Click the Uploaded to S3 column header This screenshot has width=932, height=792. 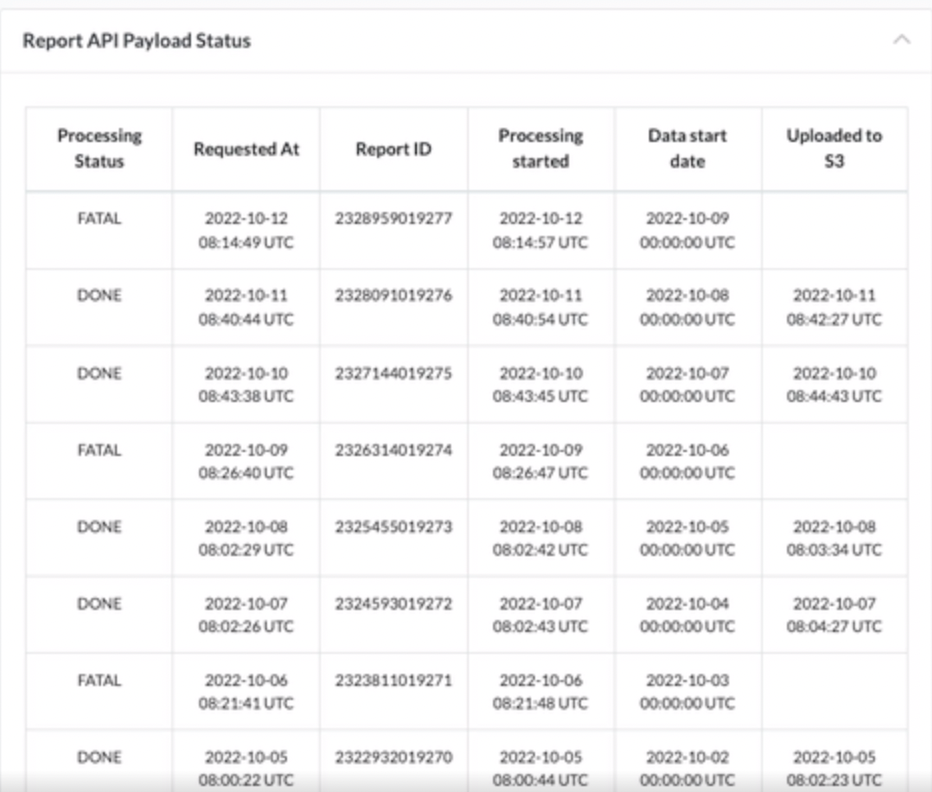pos(834,149)
